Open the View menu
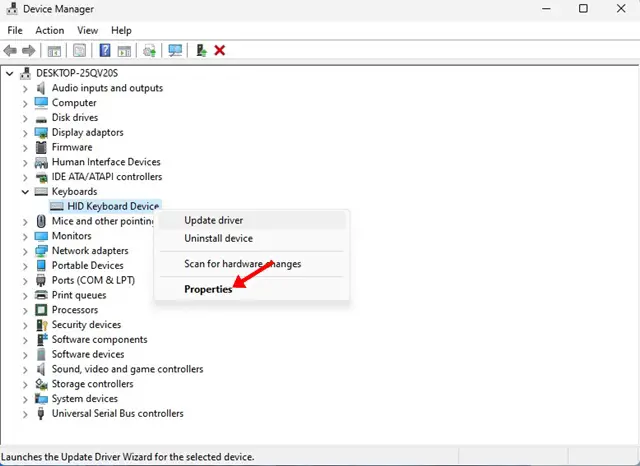The width and height of the screenshot is (640, 466). [x=87, y=31]
